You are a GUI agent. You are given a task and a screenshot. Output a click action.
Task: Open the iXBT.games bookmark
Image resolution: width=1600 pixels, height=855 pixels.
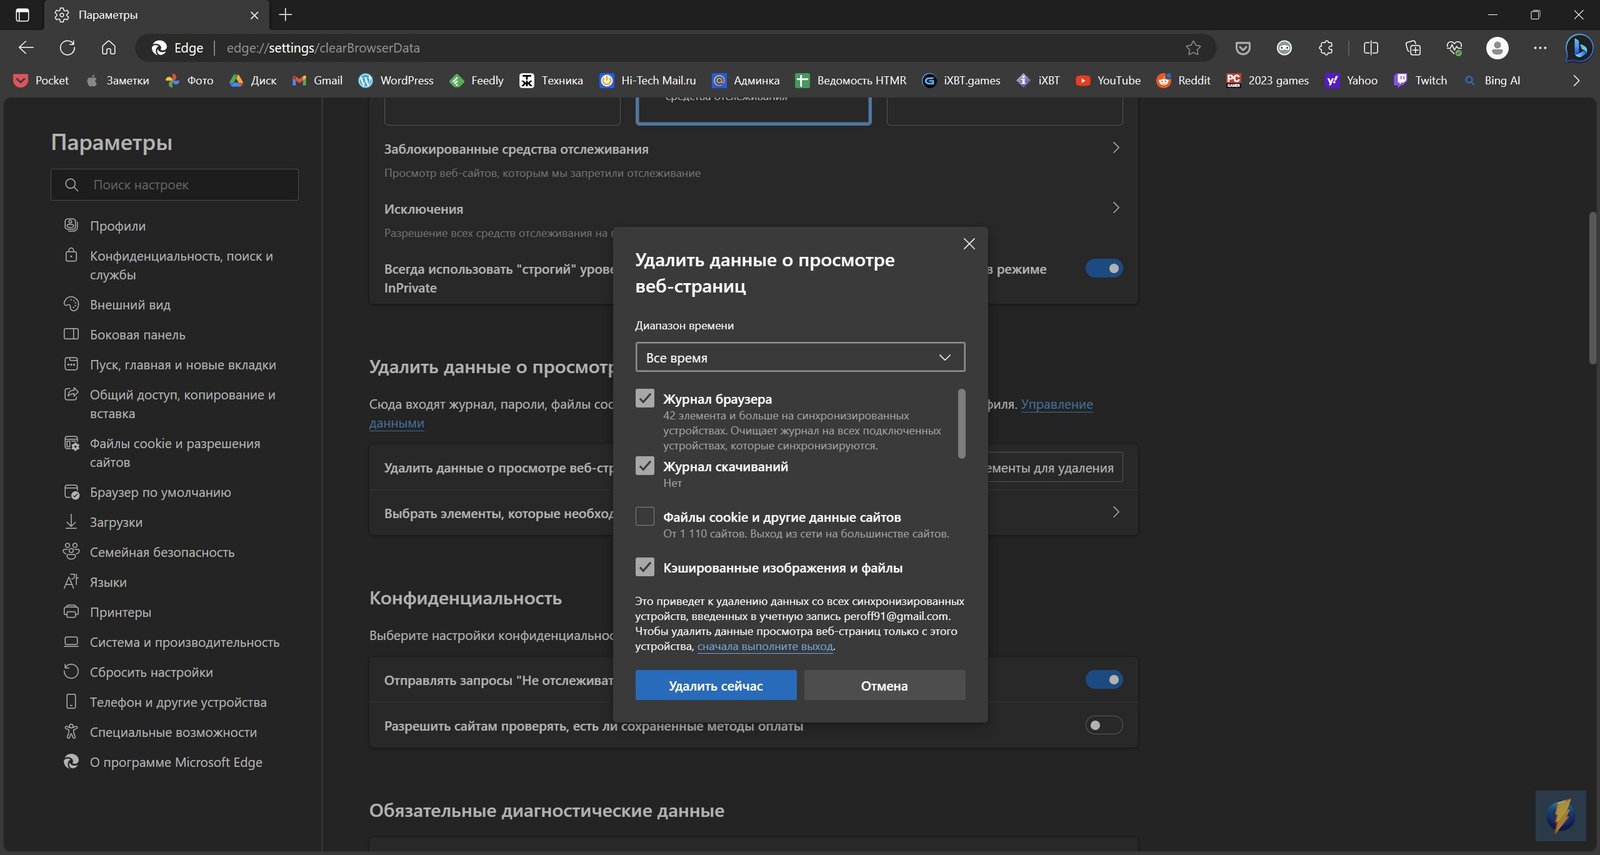pos(961,80)
